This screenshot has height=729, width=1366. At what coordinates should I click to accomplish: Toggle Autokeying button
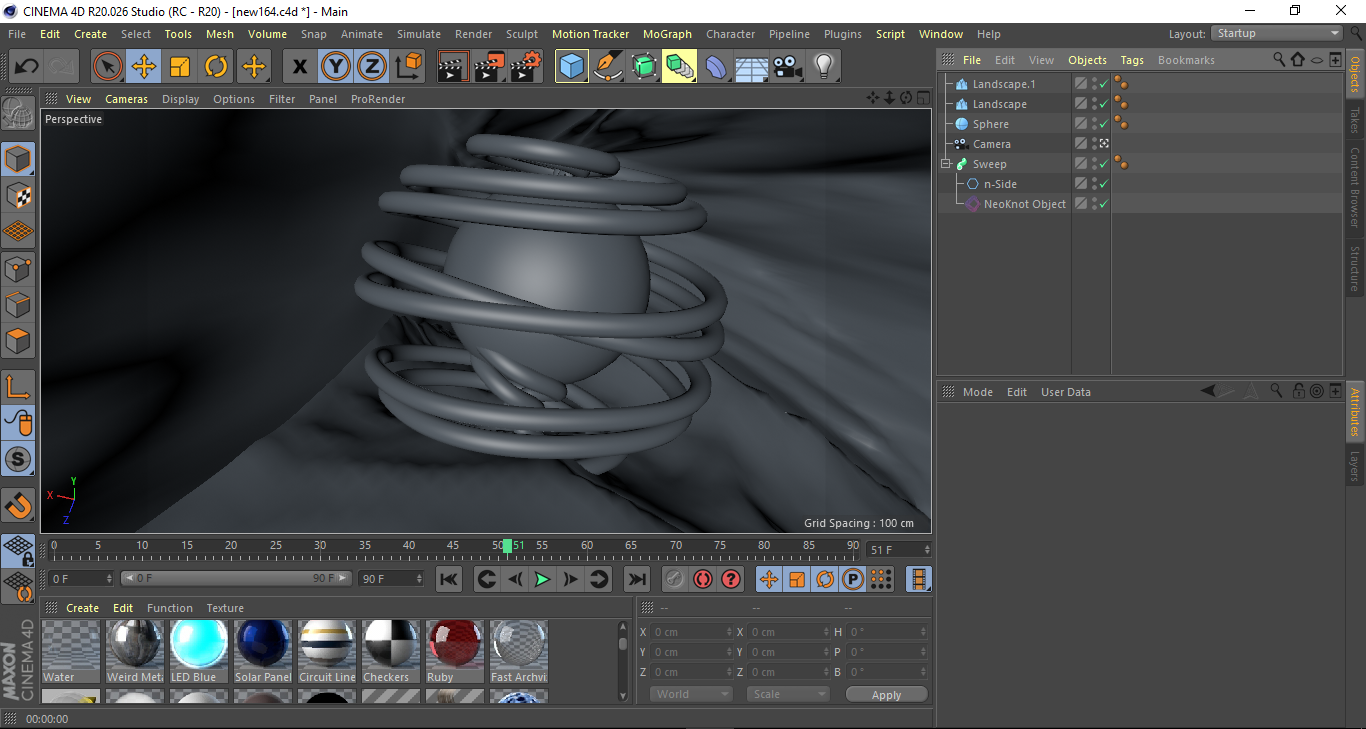point(703,579)
